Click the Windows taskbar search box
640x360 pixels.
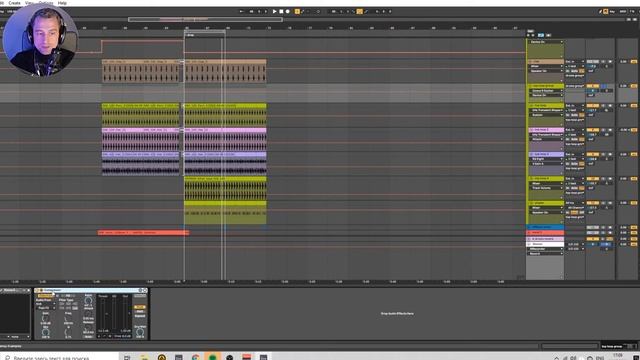tap(59, 357)
